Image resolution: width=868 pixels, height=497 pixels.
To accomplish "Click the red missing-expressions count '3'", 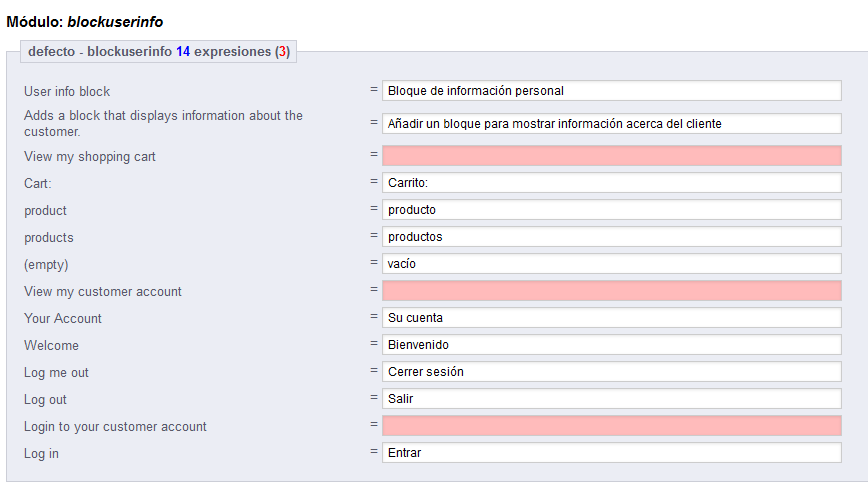I will (283, 52).
